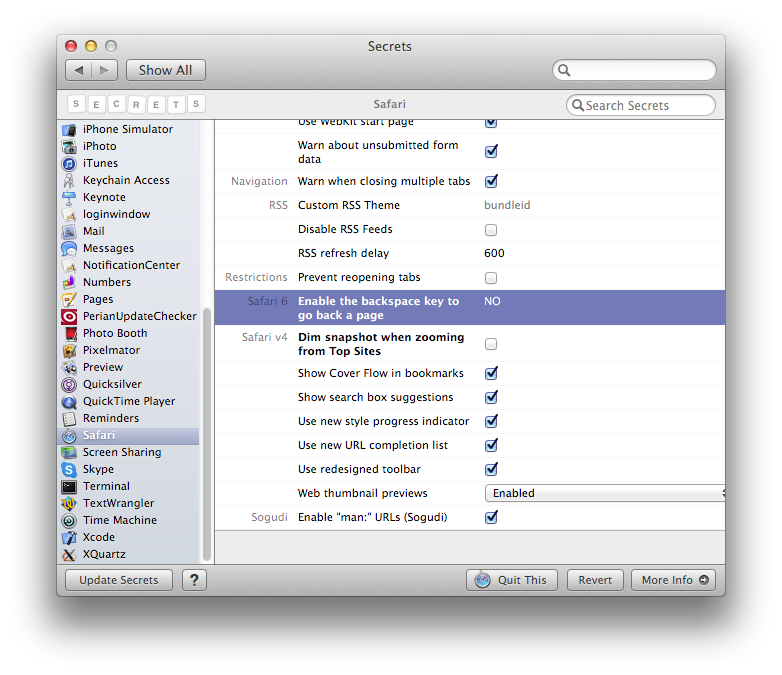The image size is (782, 675).
Task: Focus the toolbar search field
Action: tap(634, 70)
